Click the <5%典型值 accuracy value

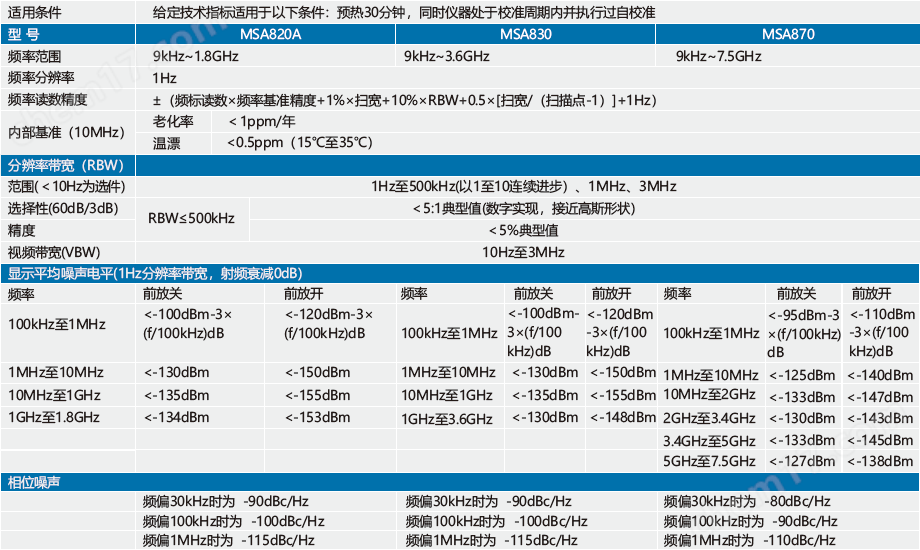point(523,231)
